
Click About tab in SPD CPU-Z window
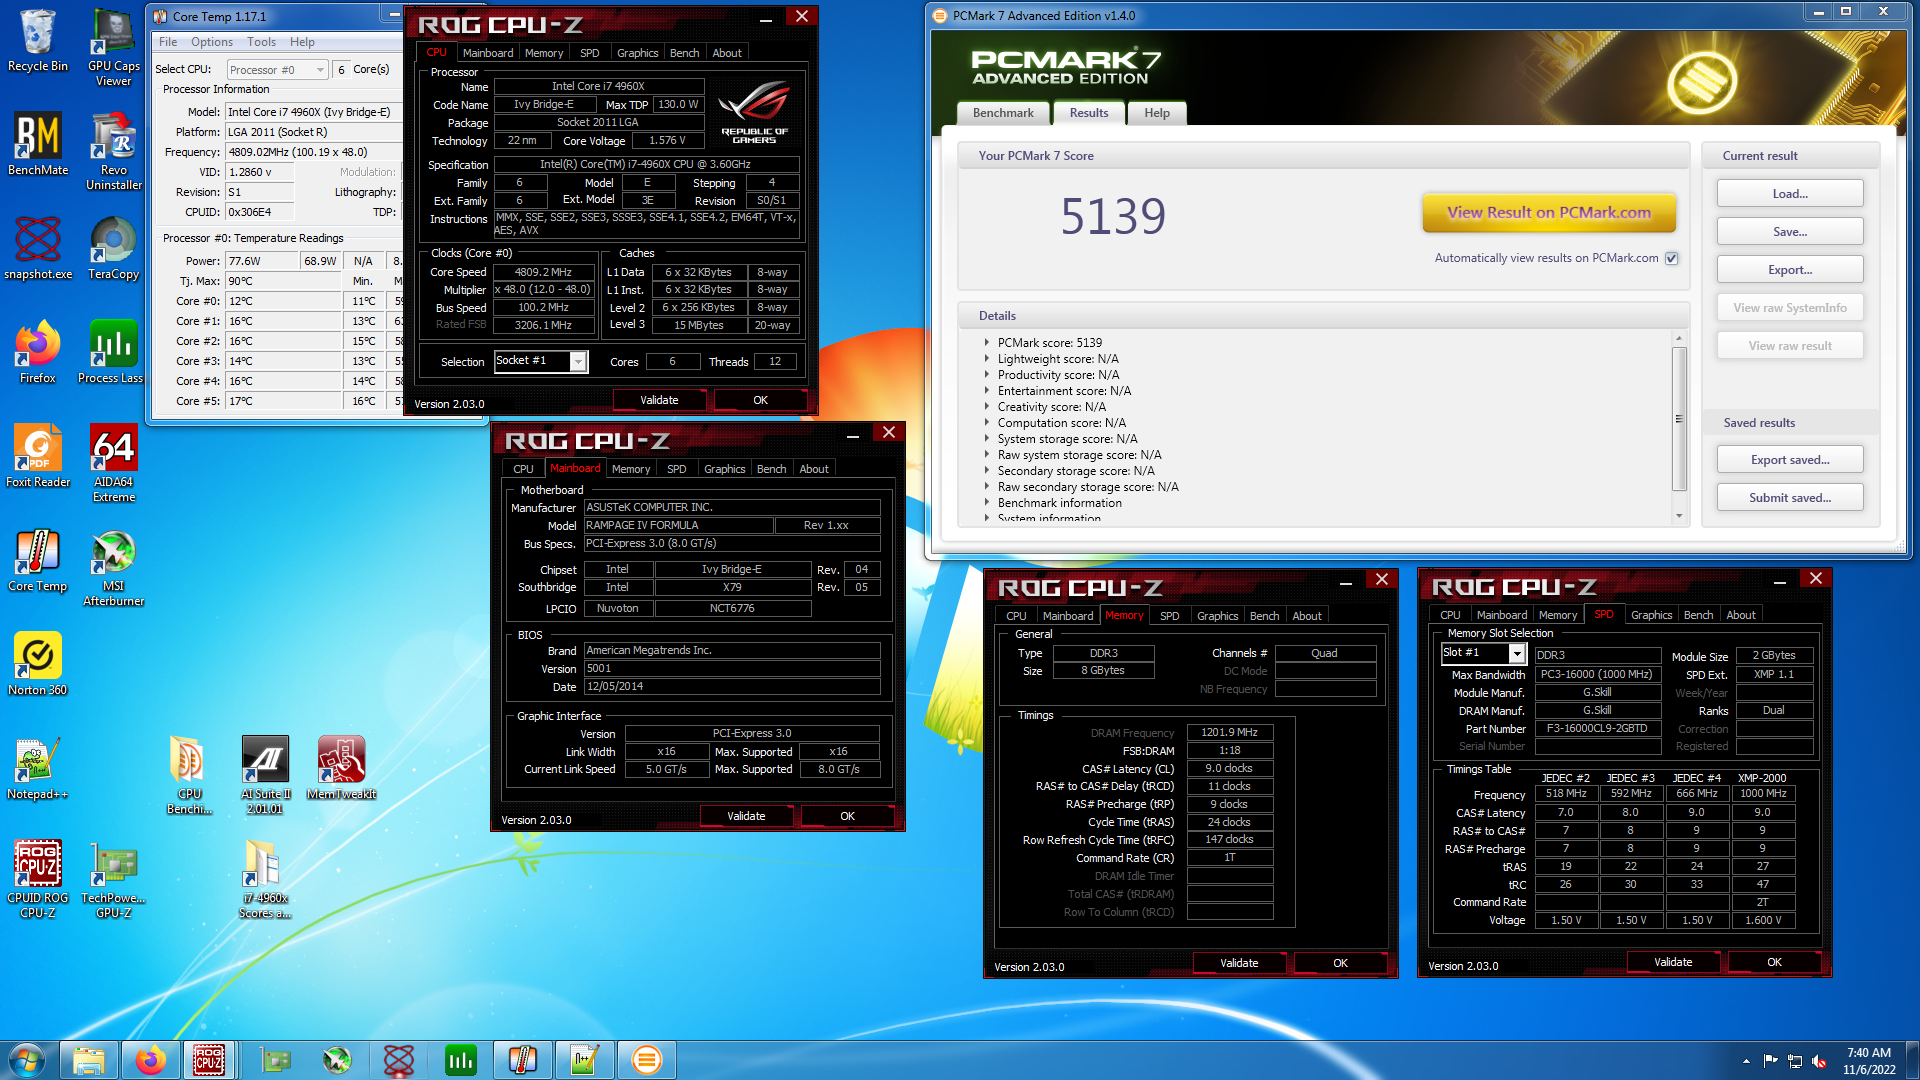coord(1741,615)
